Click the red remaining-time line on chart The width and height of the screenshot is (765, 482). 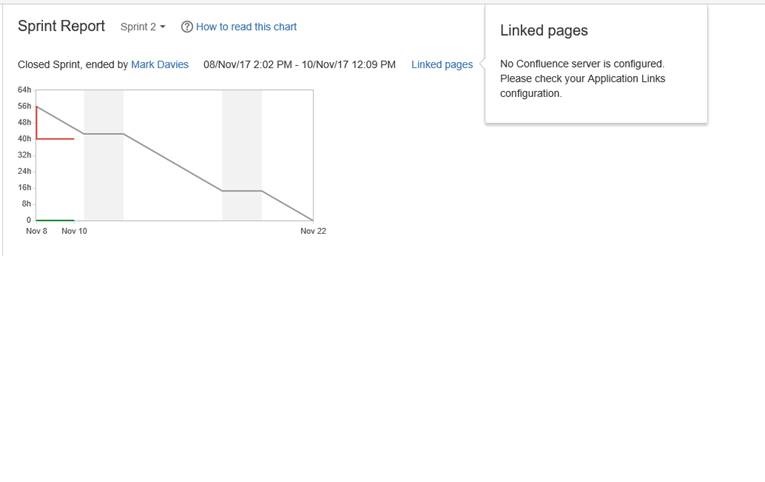point(55,139)
